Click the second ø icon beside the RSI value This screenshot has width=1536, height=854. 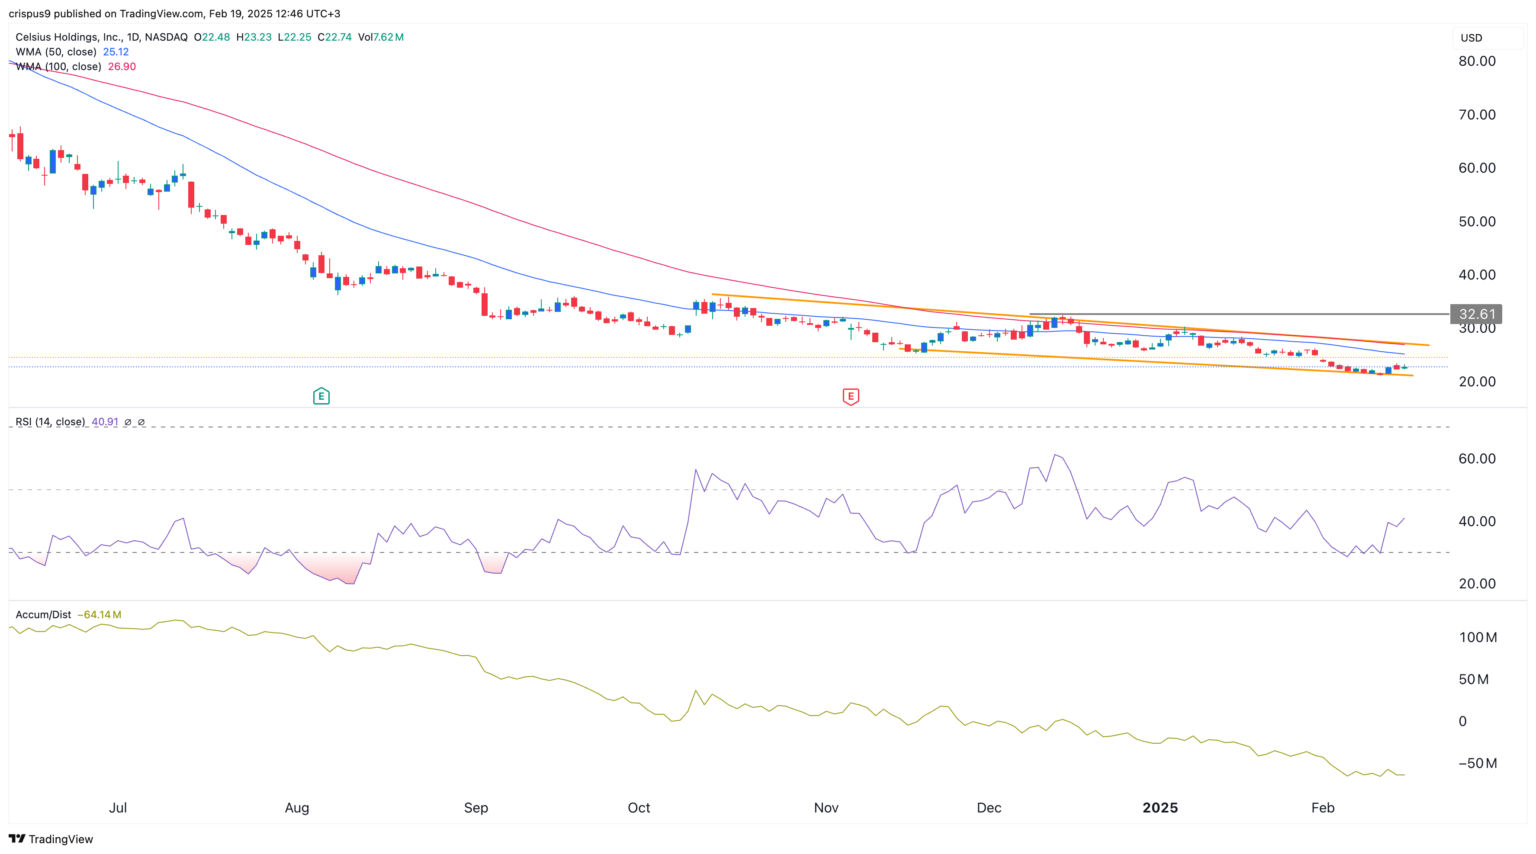click(x=140, y=422)
